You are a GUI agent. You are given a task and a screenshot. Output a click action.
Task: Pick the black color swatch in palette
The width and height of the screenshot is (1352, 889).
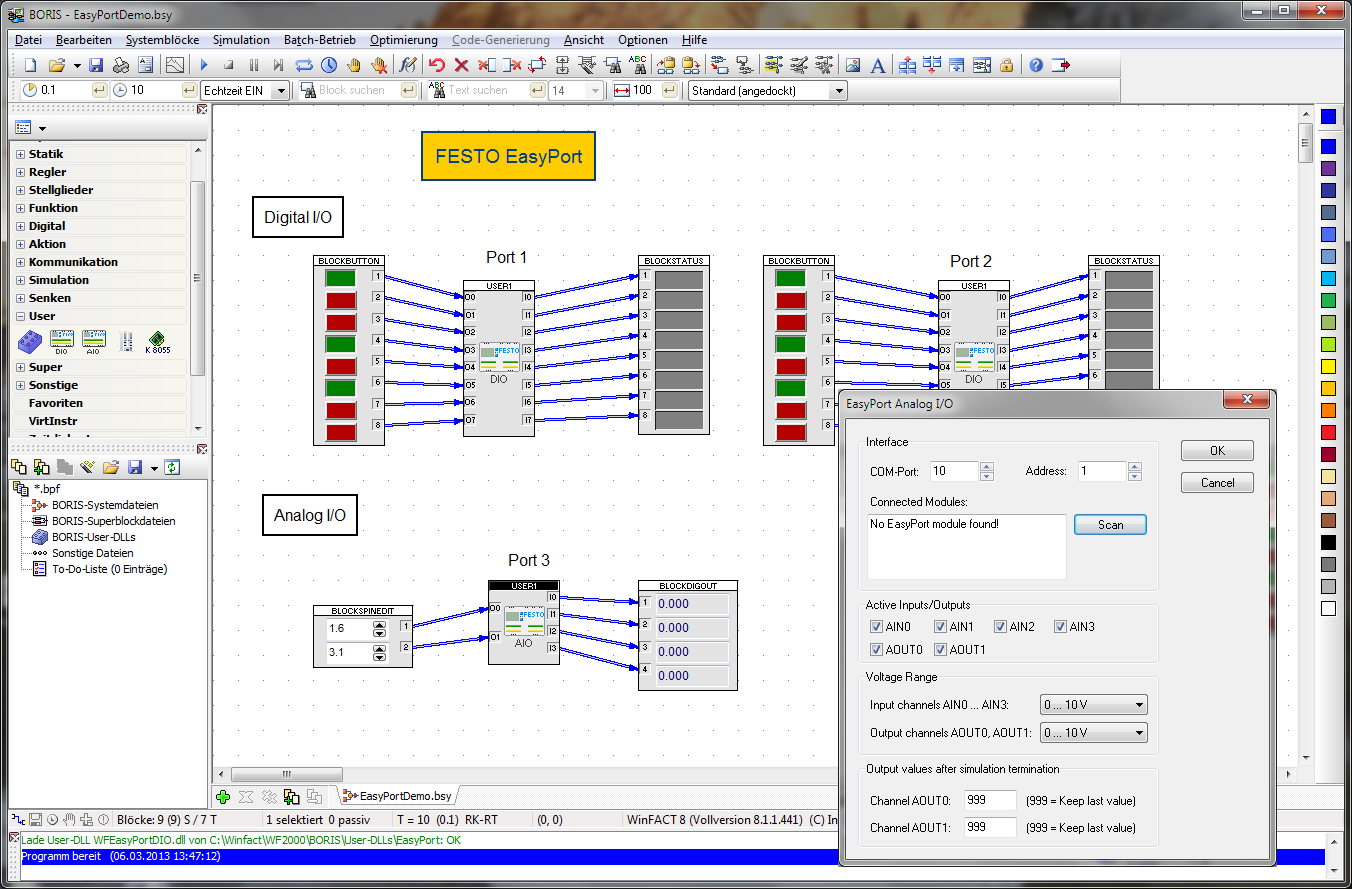1328,542
